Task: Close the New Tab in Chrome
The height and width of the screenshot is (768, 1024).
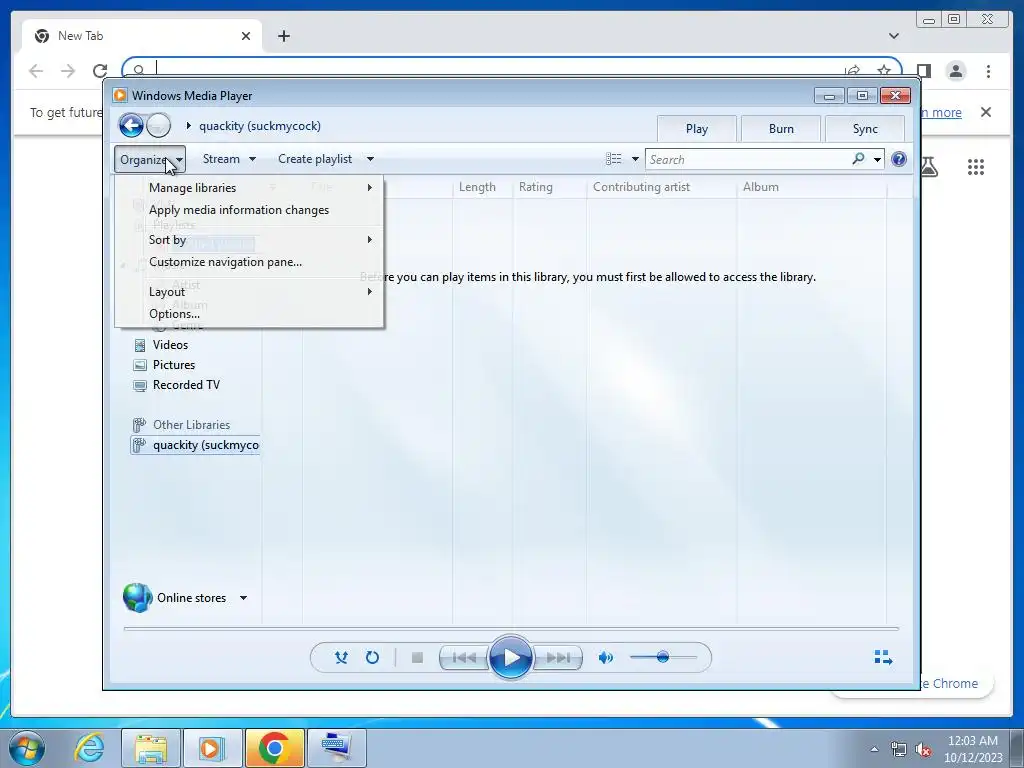Action: (x=246, y=36)
